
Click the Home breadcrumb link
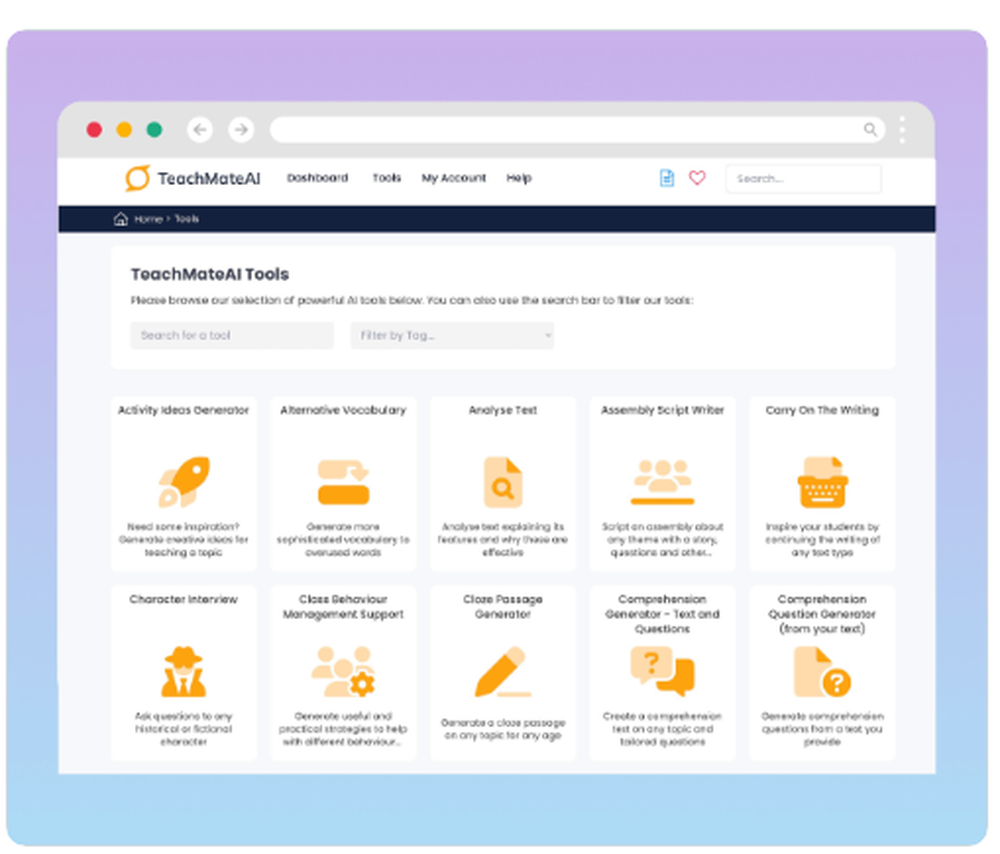pyautogui.click(x=149, y=219)
